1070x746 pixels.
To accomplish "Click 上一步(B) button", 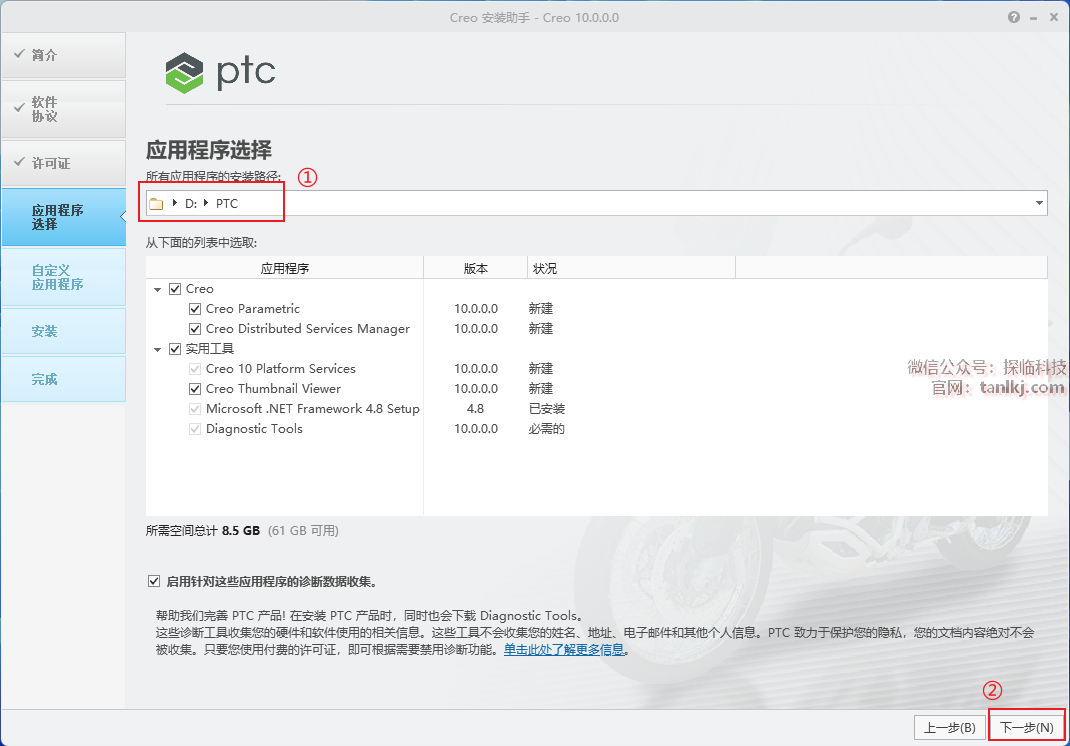I will coord(949,728).
